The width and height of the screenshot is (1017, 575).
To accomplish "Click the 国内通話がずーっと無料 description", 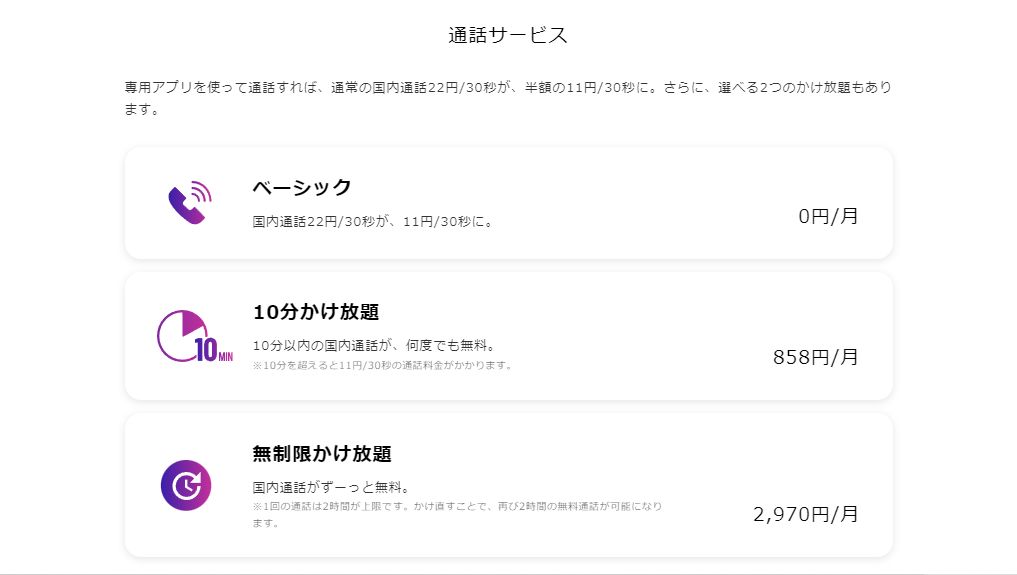I will 332,488.
